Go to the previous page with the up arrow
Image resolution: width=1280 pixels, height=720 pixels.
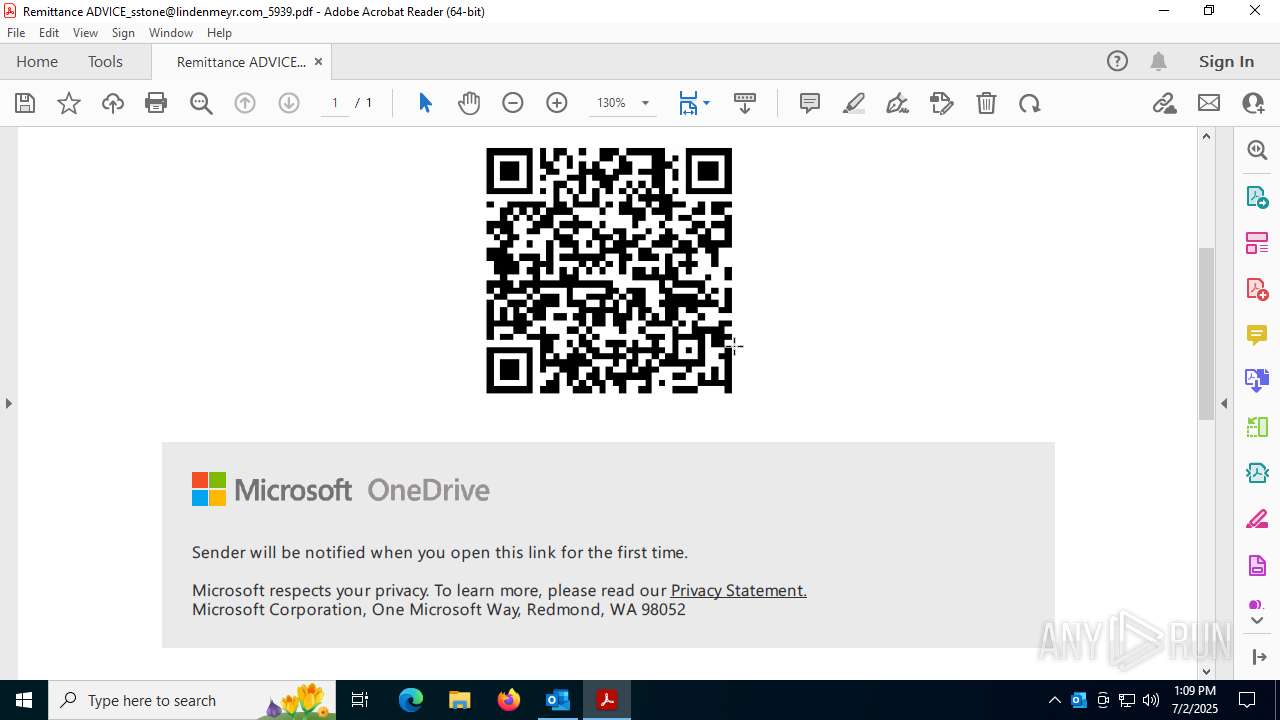tap(245, 103)
